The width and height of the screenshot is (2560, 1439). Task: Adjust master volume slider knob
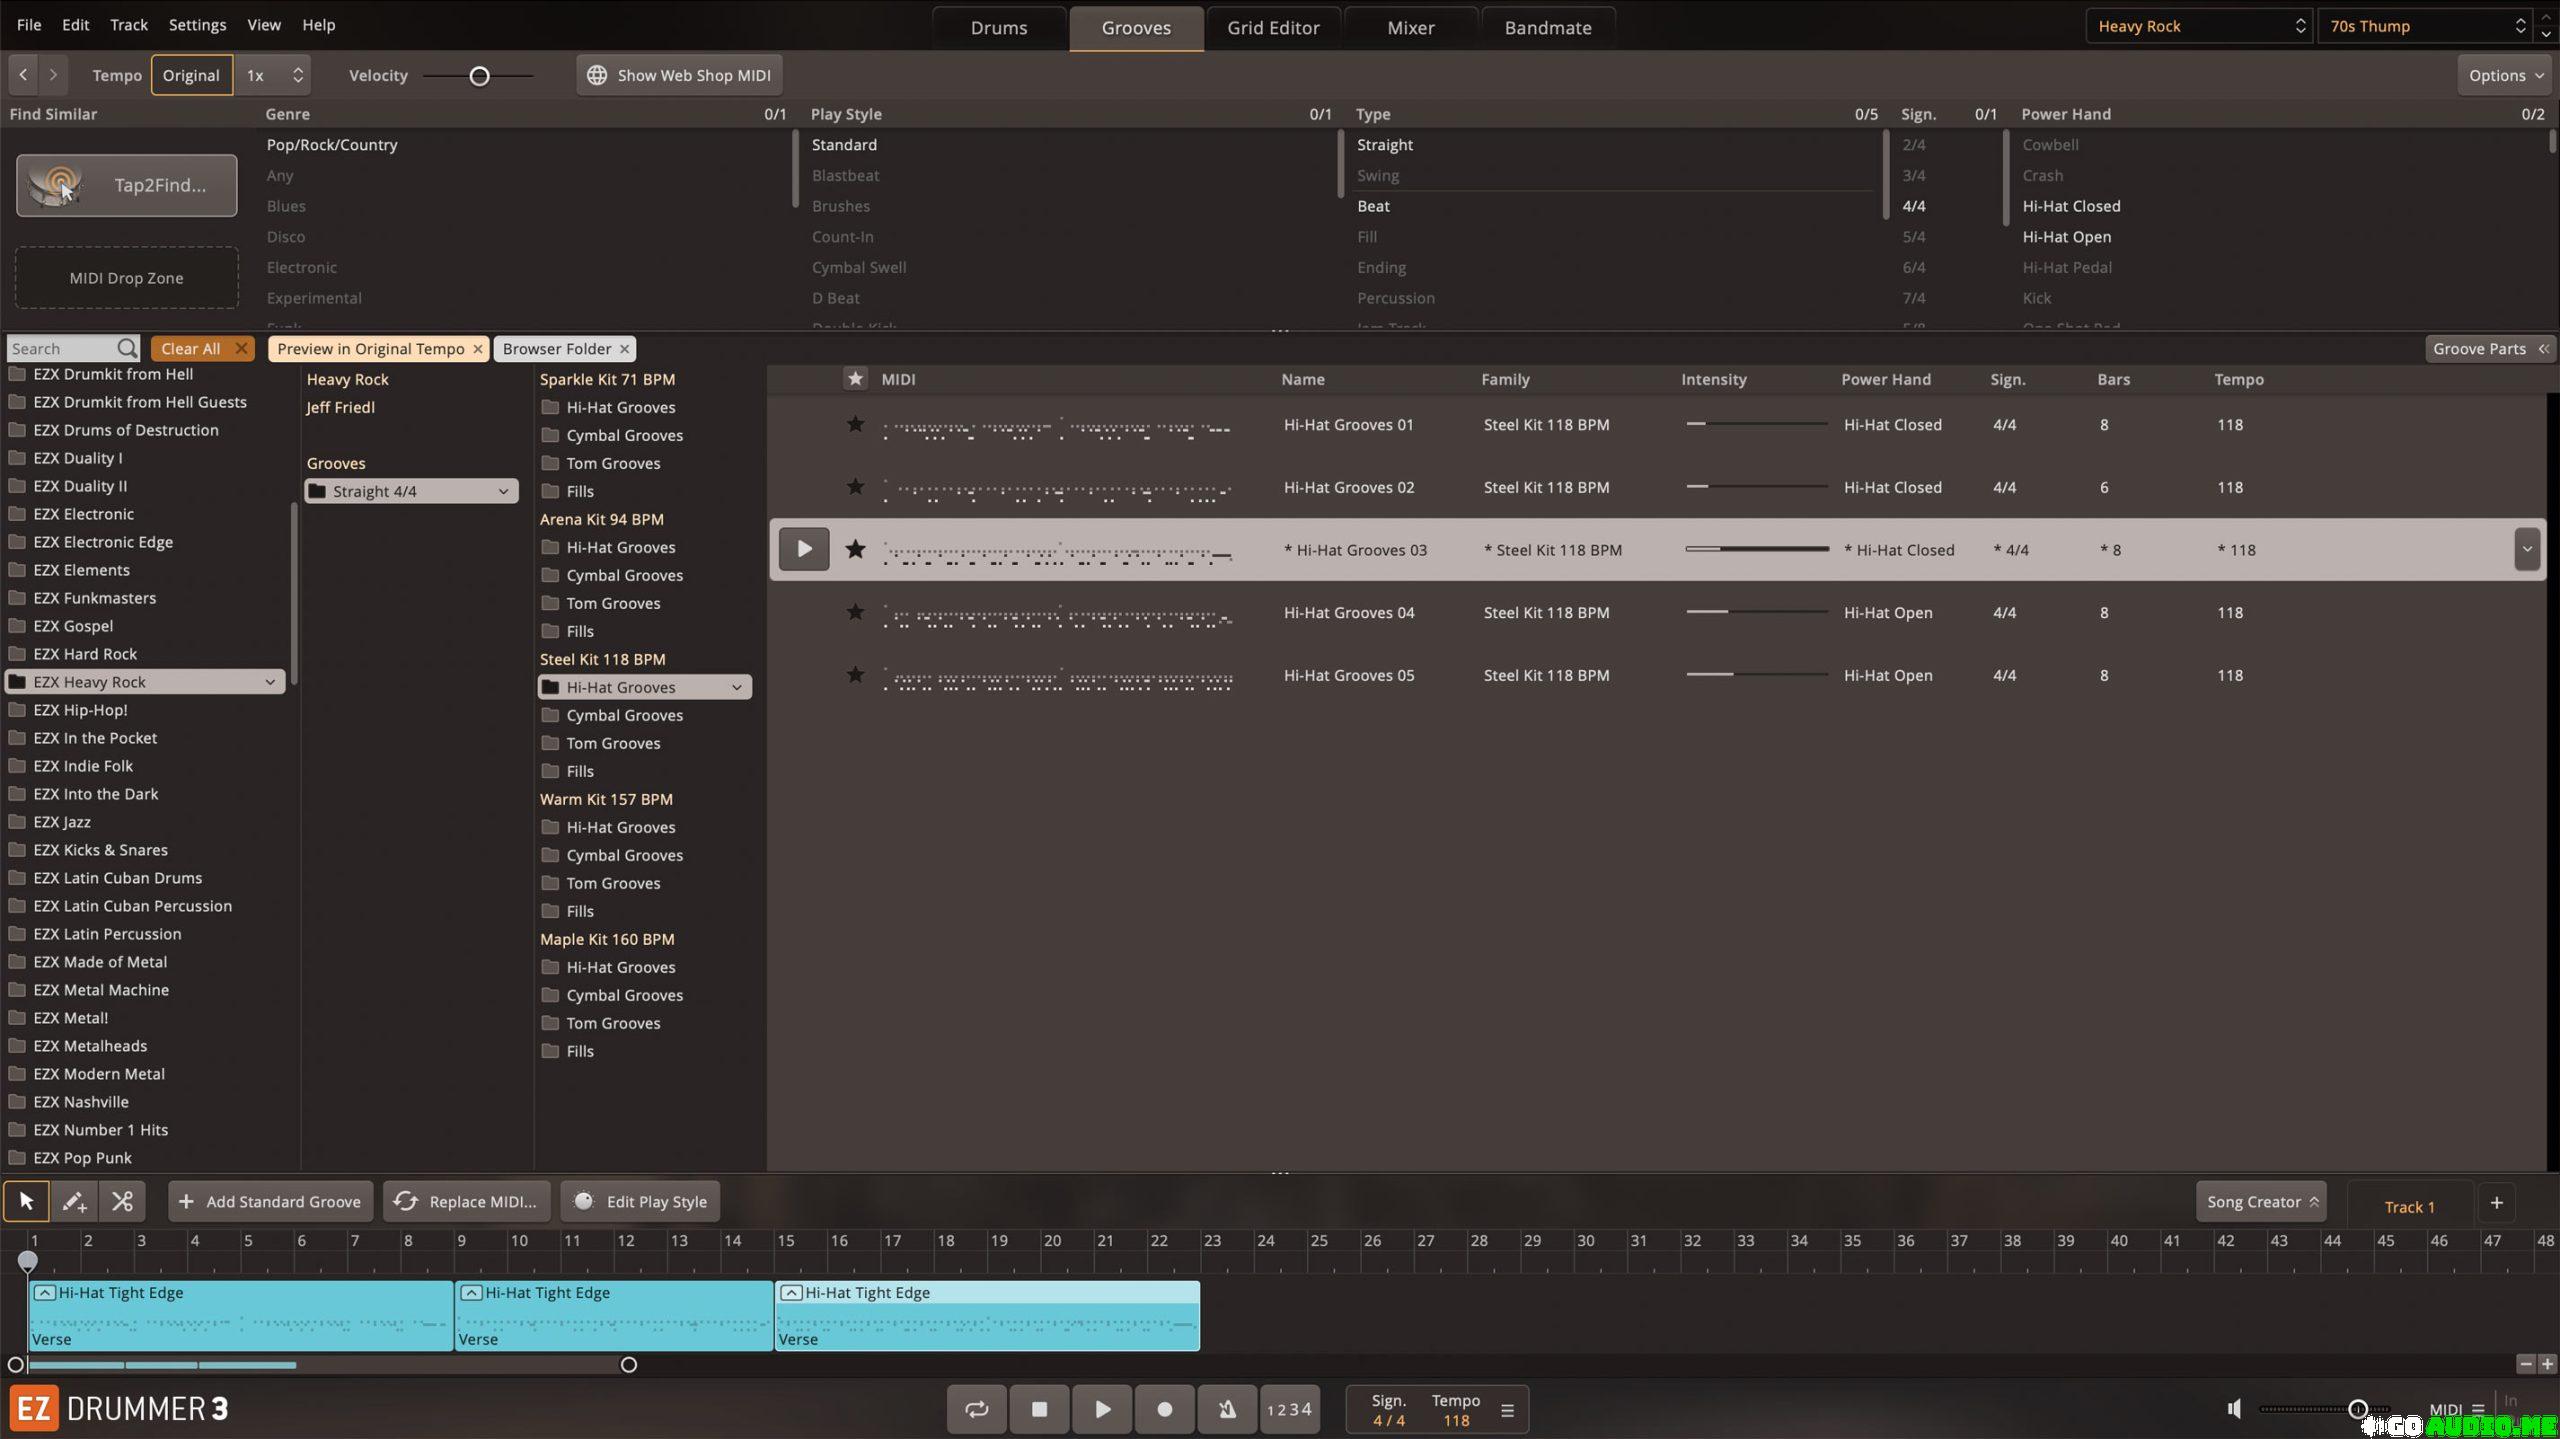click(2357, 1409)
